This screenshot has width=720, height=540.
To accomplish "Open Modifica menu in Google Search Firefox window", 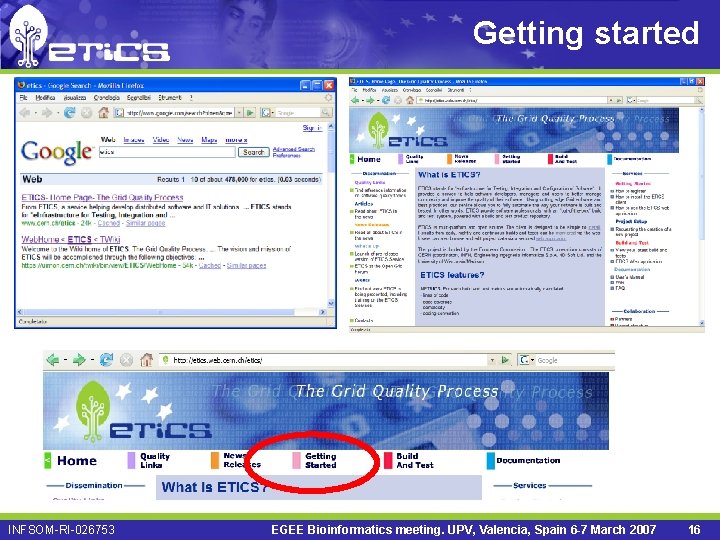I will (45, 98).
